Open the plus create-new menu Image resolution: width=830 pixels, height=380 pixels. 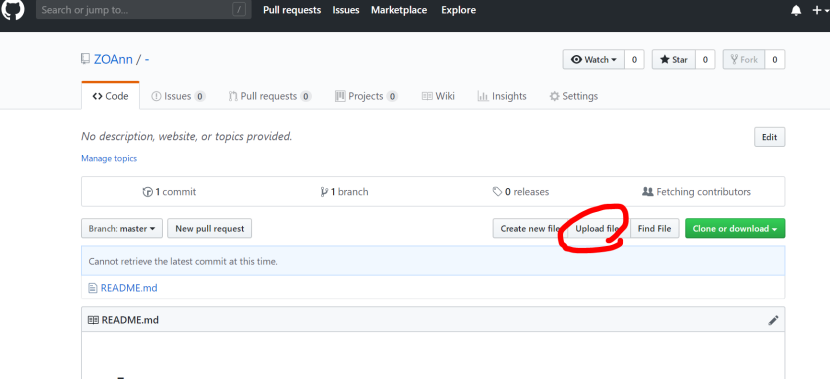point(819,11)
